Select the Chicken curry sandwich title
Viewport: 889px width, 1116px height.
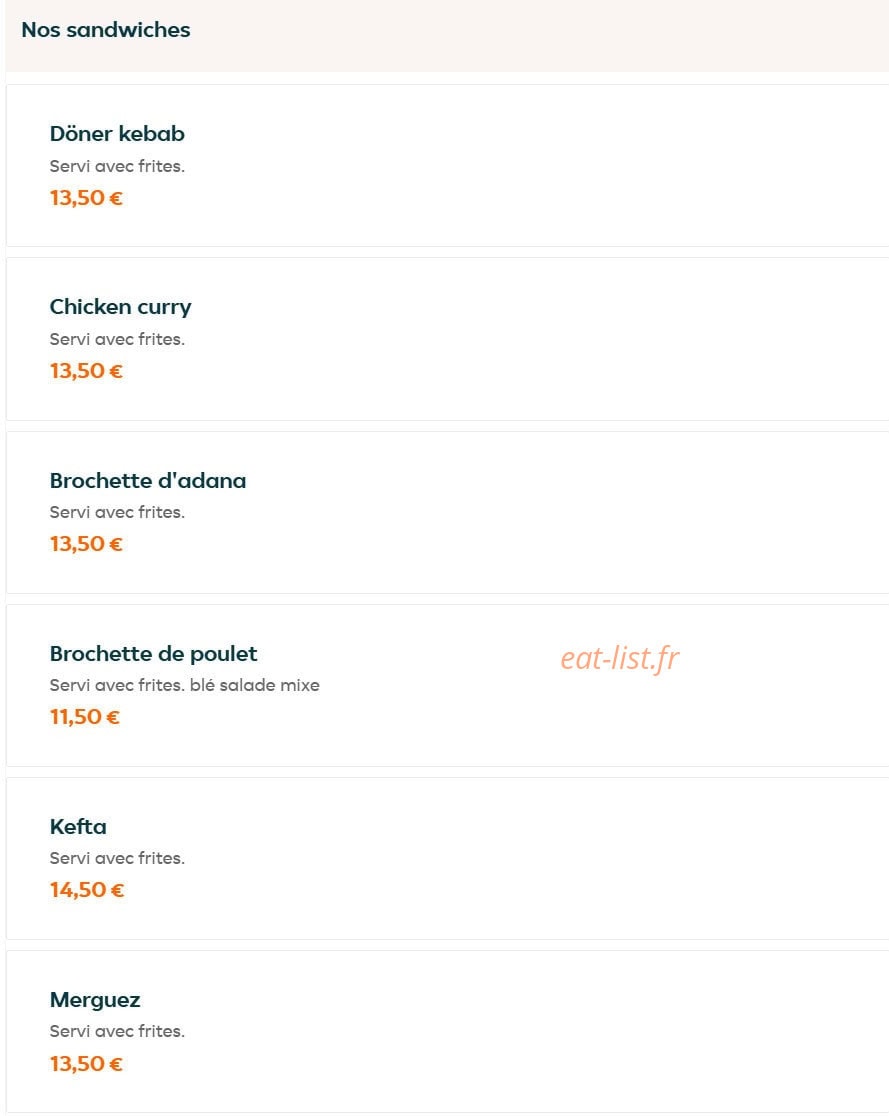[120, 307]
